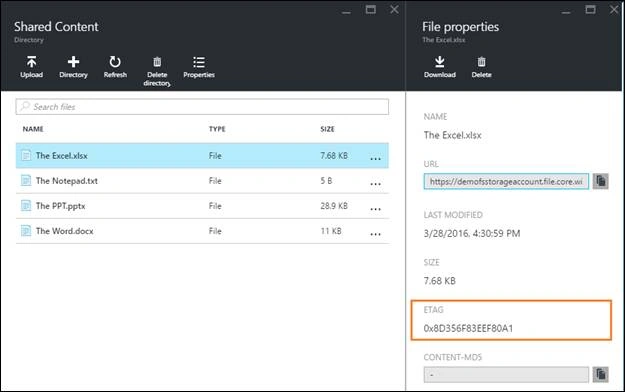Maximize the File properties blade
The height and width of the screenshot is (392, 625).
click(590, 10)
